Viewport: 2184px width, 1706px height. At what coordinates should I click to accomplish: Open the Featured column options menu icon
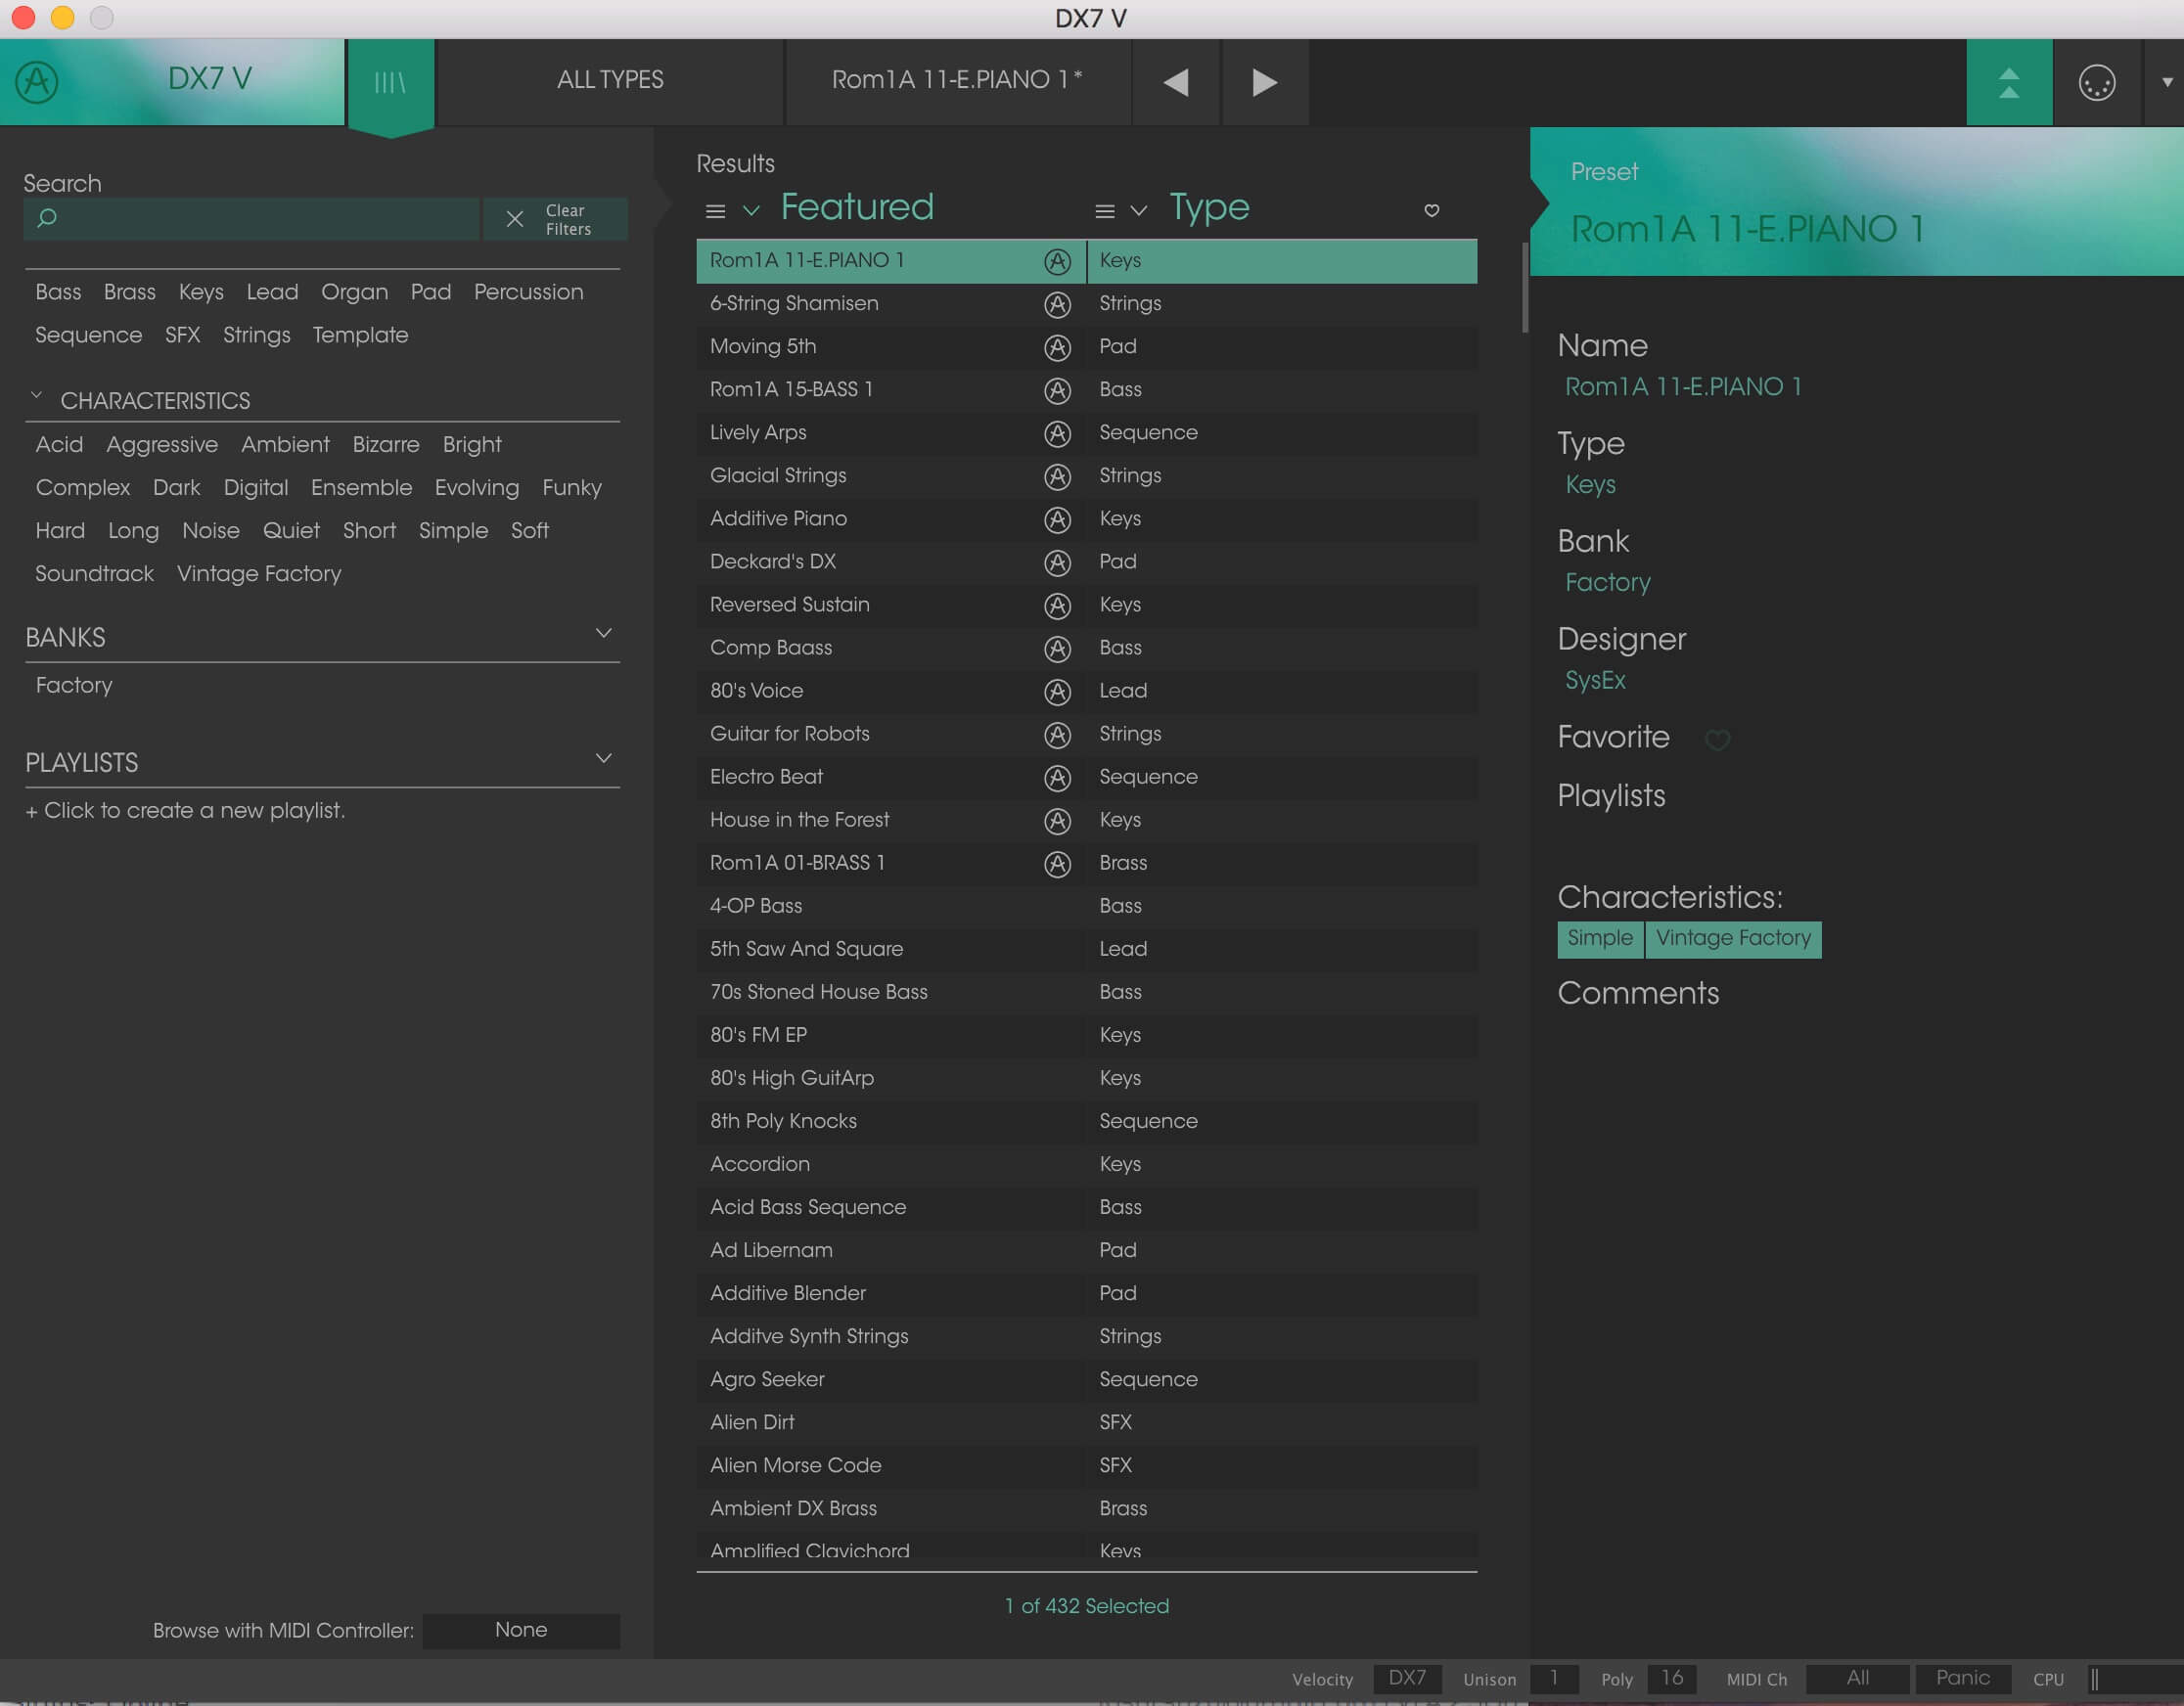coord(715,211)
